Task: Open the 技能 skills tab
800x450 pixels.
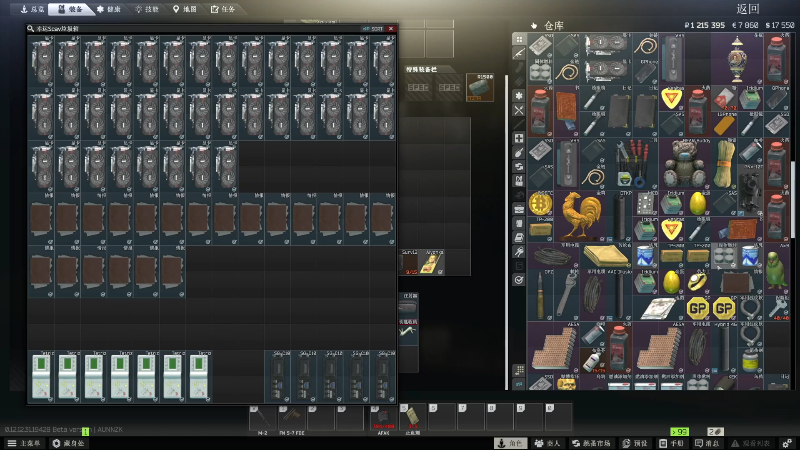Action: 147,9
